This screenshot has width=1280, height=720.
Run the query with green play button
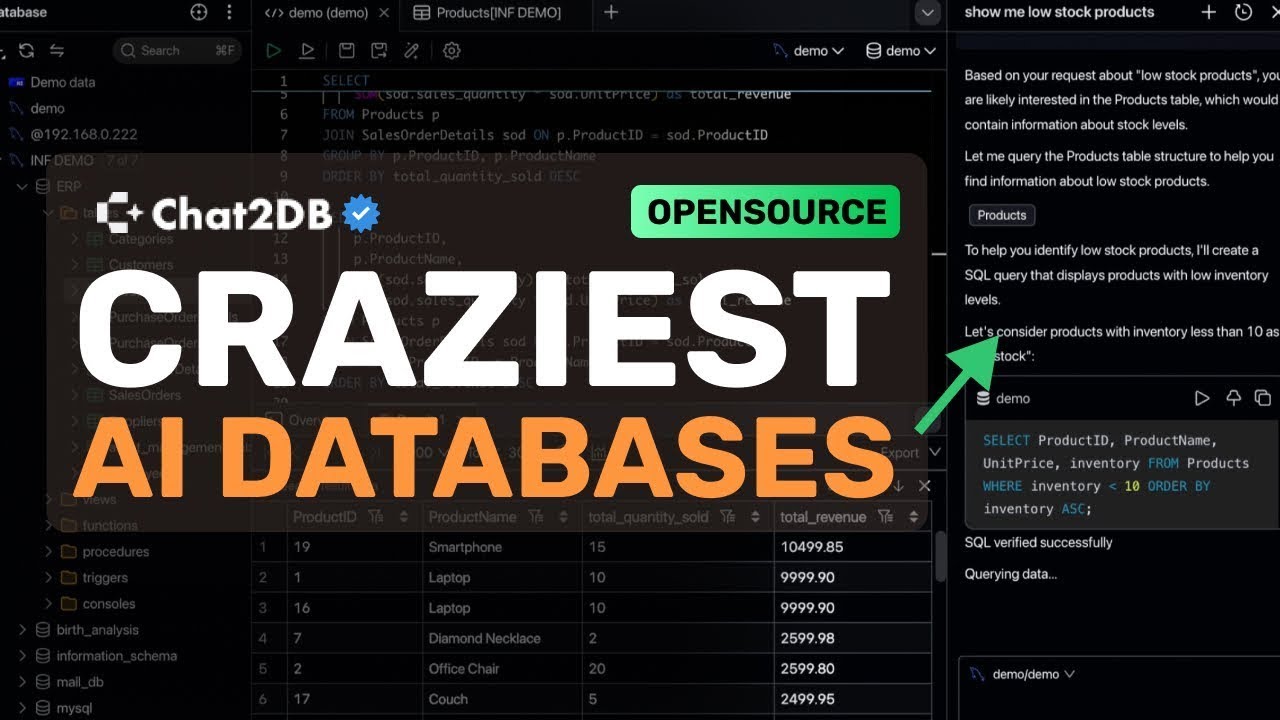(x=273, y=50)
